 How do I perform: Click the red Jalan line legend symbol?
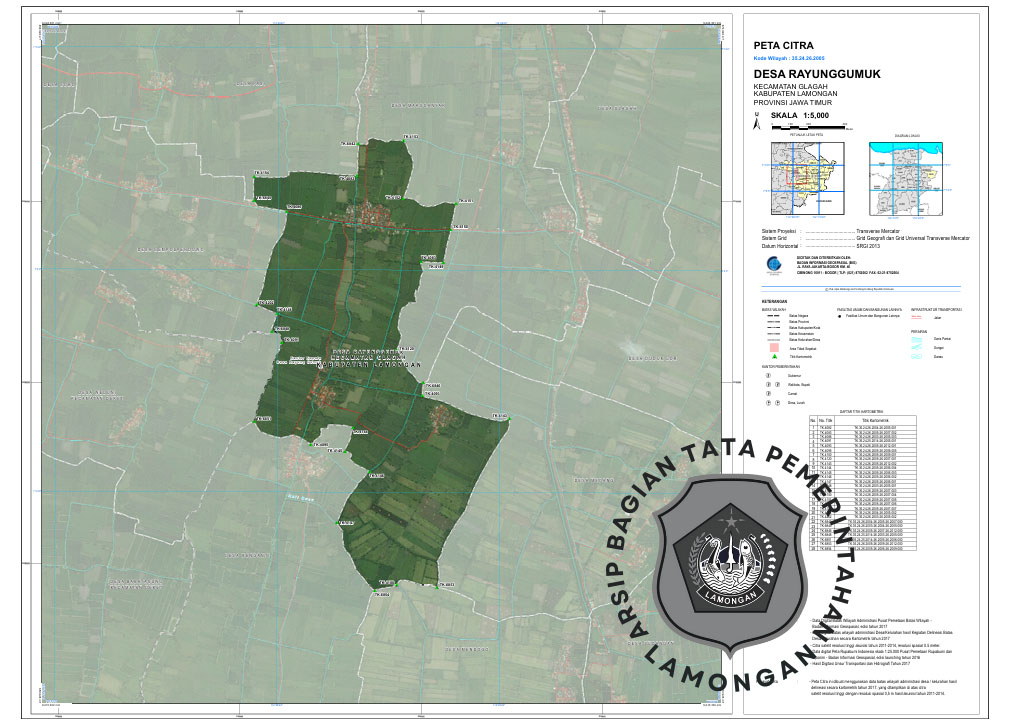(x=919, y=315)
